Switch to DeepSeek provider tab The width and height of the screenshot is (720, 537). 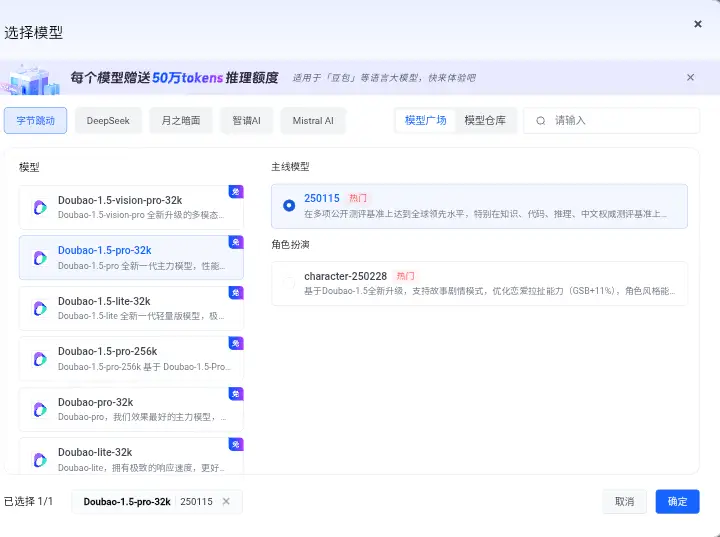click(108, 120)
